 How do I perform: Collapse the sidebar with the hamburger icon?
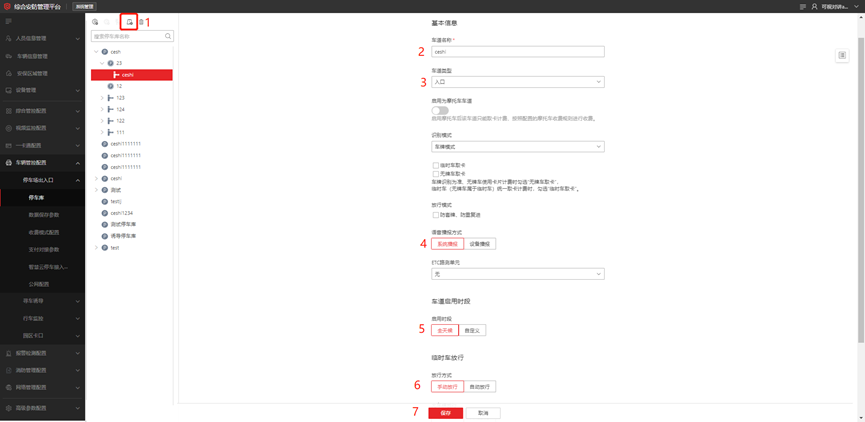pyautogui.click(x=8, y=21)
